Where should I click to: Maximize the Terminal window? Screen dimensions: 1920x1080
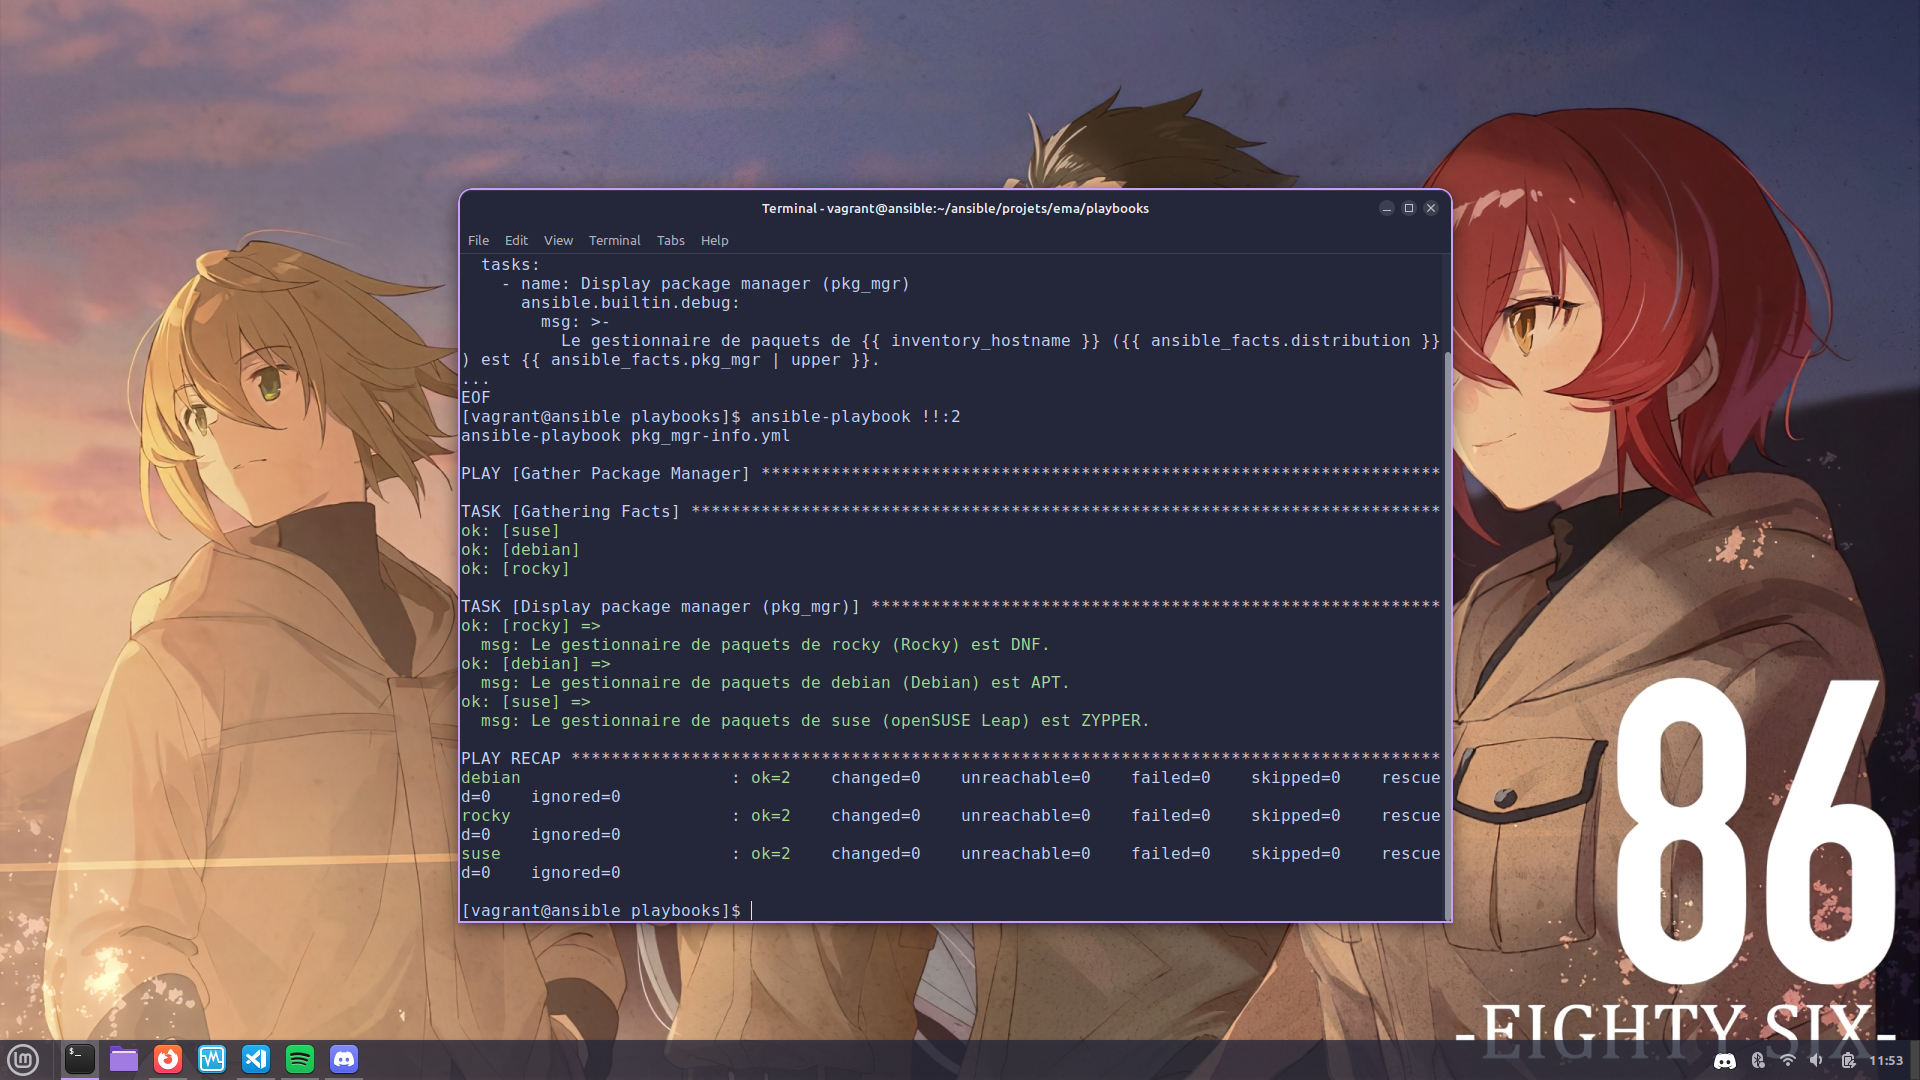click(x=1409, y=208)
